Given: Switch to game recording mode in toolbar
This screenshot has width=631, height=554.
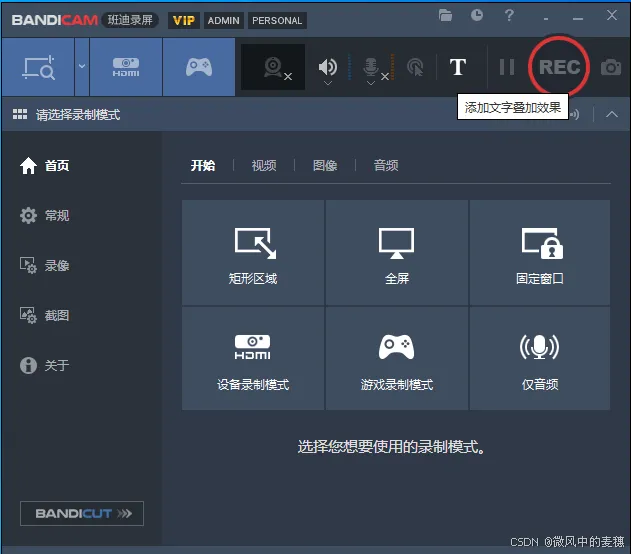Looking at the screenshot, I should point(199,67).
